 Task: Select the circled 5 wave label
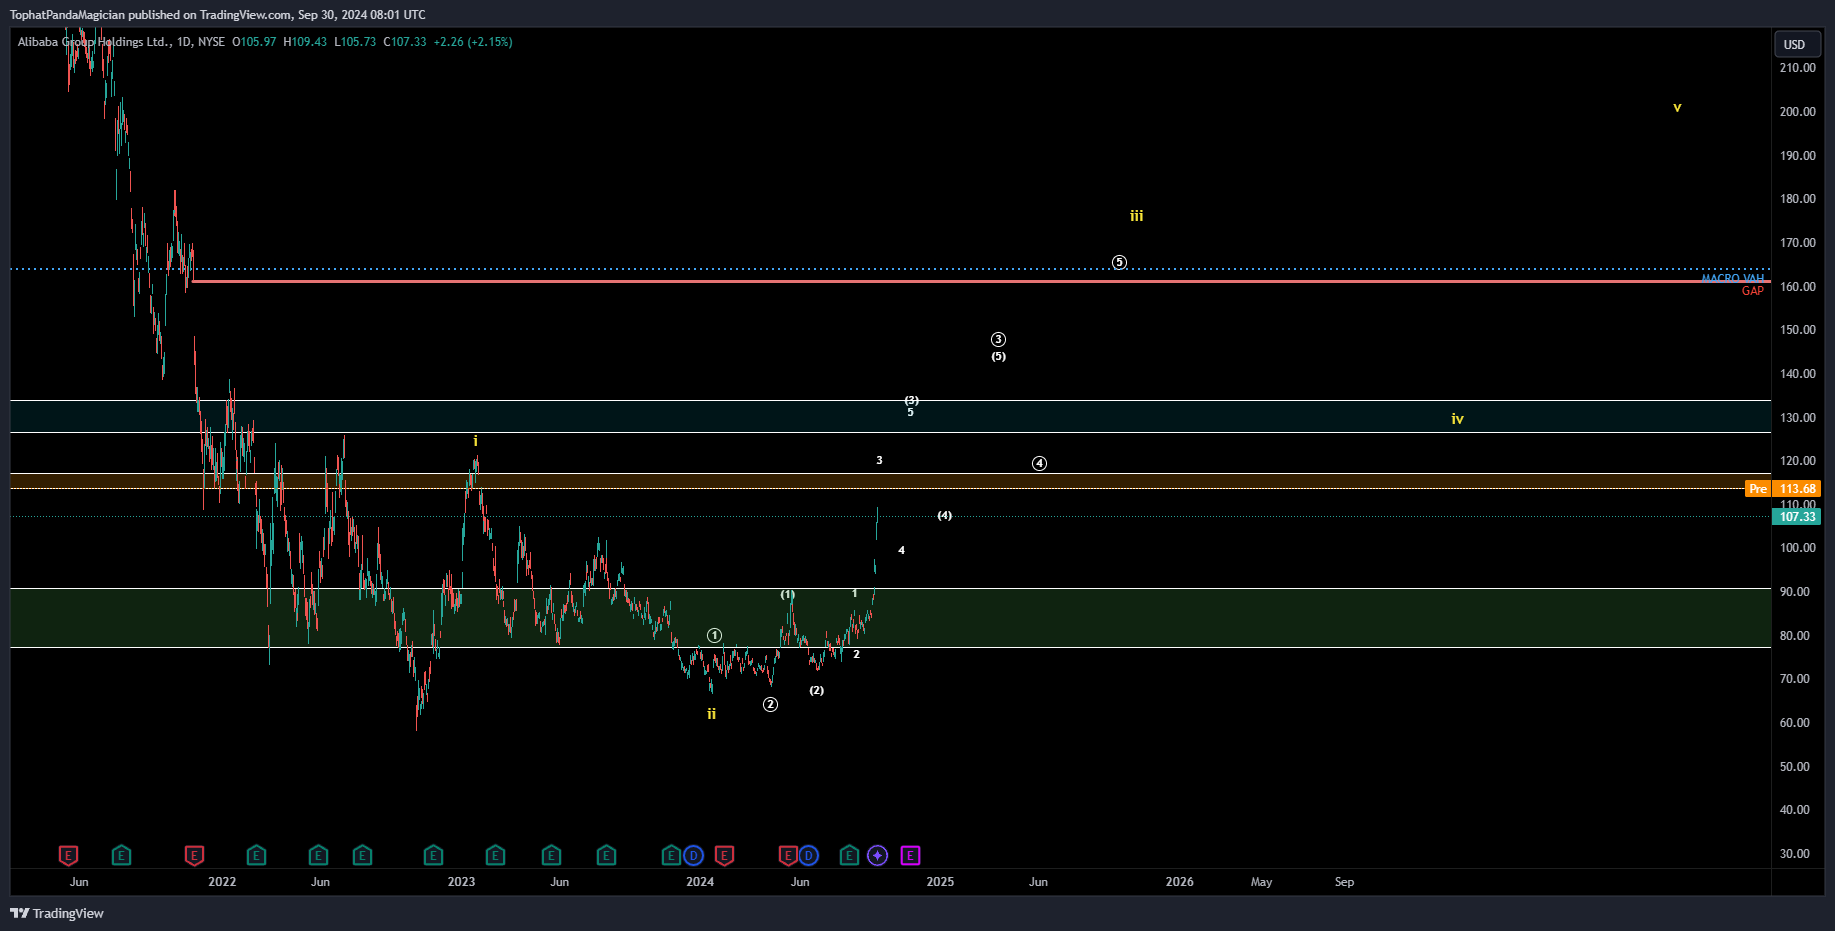click(x=1120, y=263)
